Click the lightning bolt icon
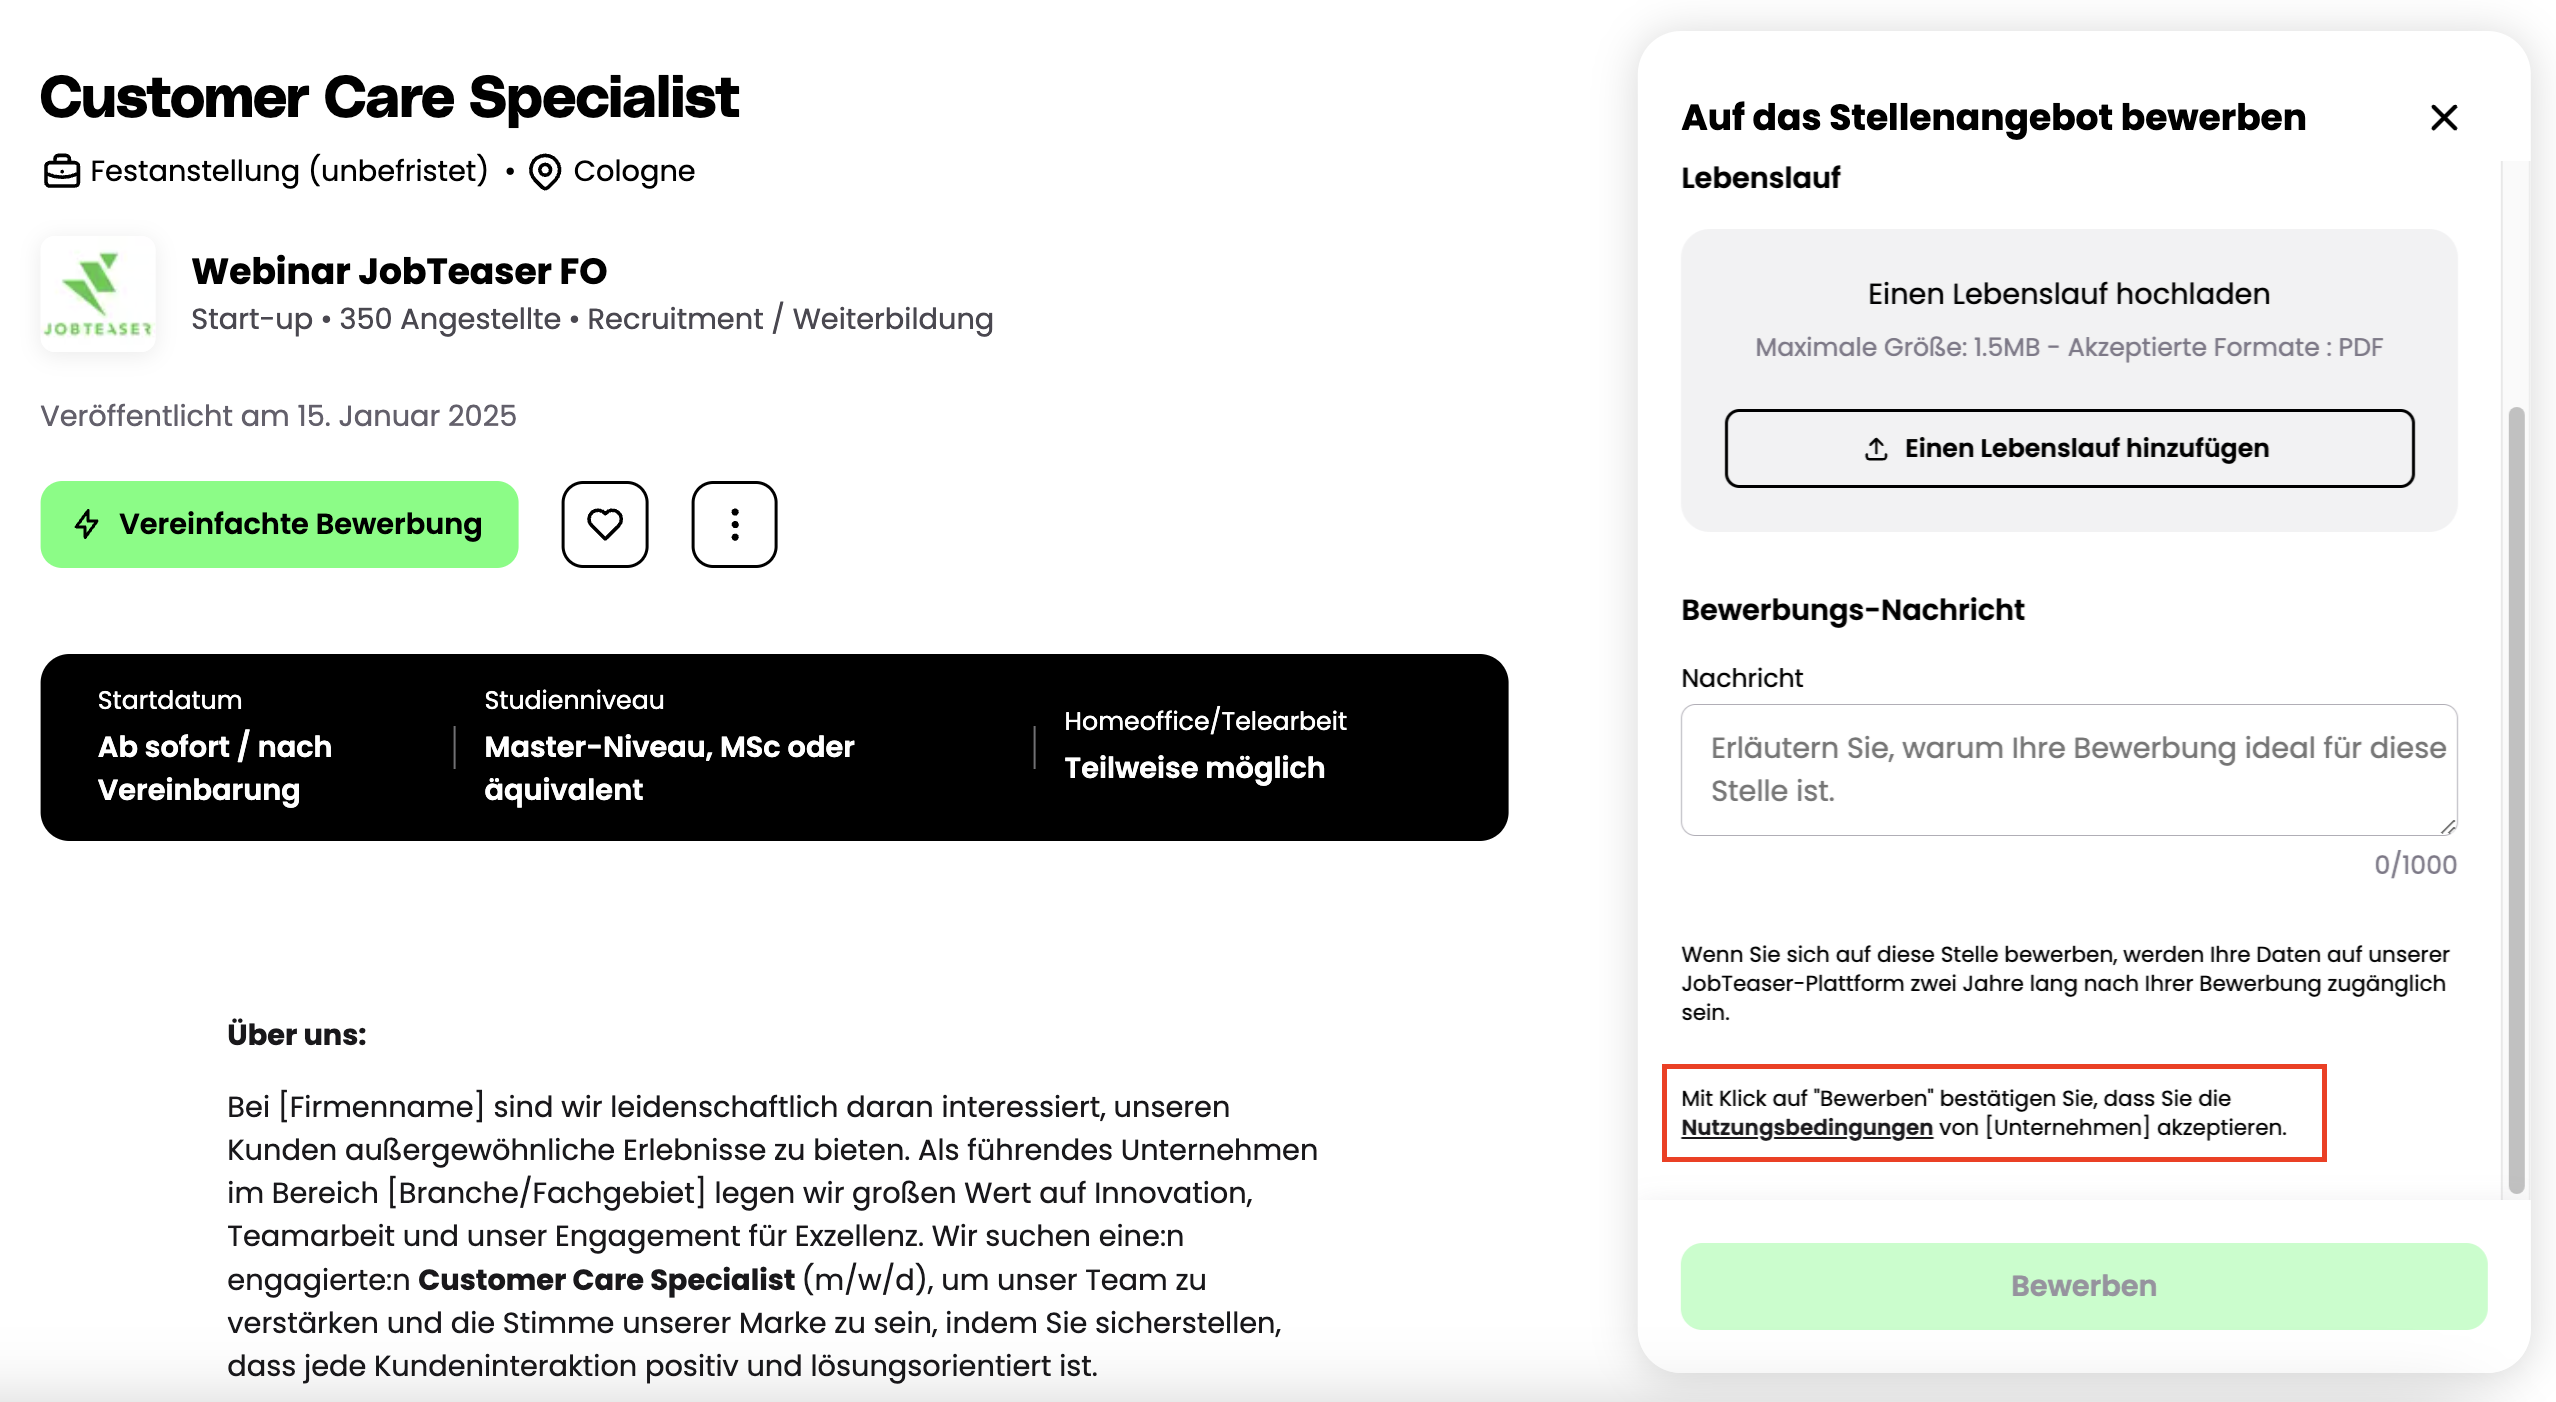This screenshot has width=2556, height=1402. (x=88, y=524)
